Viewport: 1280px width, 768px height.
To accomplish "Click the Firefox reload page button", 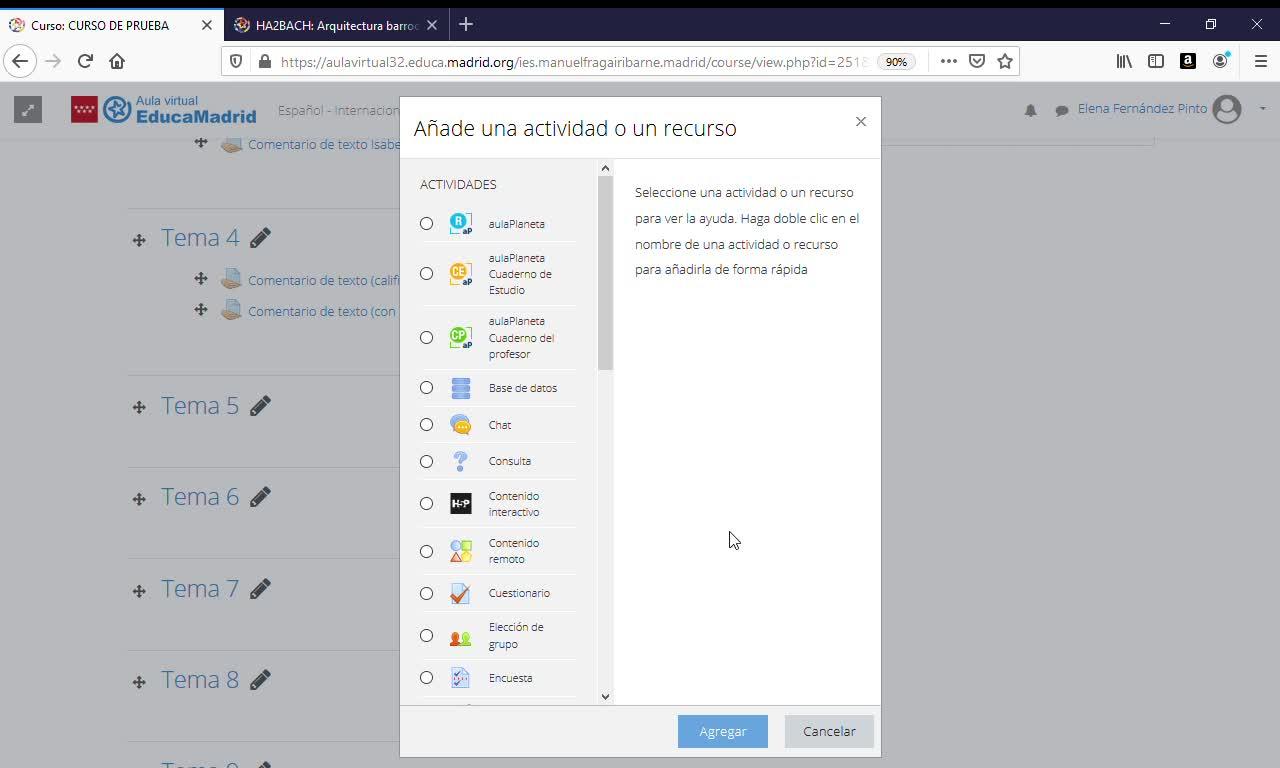I will click(85, 61).
